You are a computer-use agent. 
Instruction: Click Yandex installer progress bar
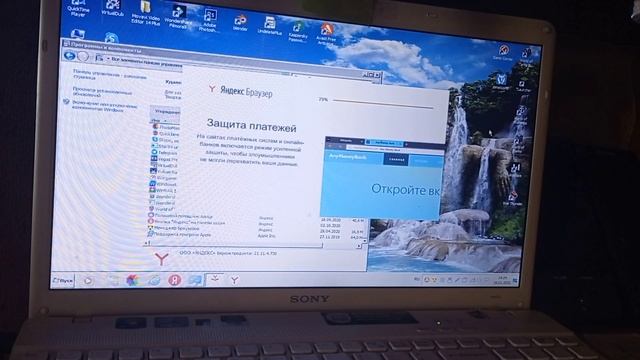pyautogui.click(x=383, y=104)
